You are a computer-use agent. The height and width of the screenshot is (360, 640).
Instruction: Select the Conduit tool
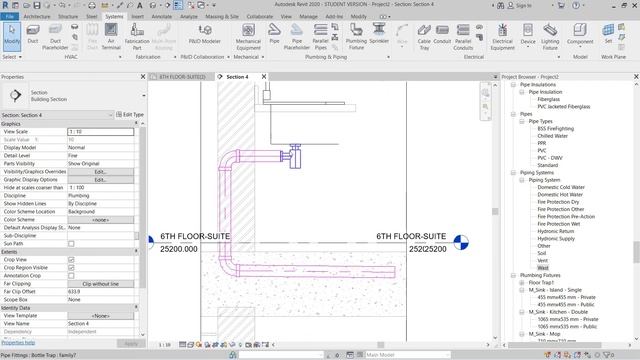(x=442, y=34)
